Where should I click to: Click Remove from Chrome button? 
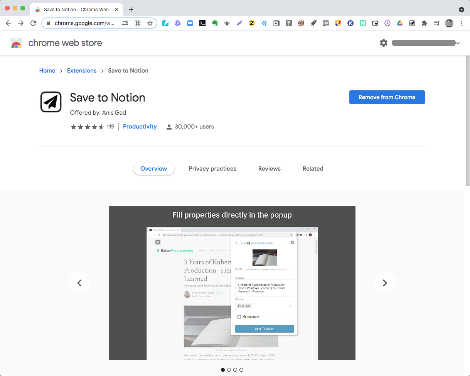tap(387, 97)
